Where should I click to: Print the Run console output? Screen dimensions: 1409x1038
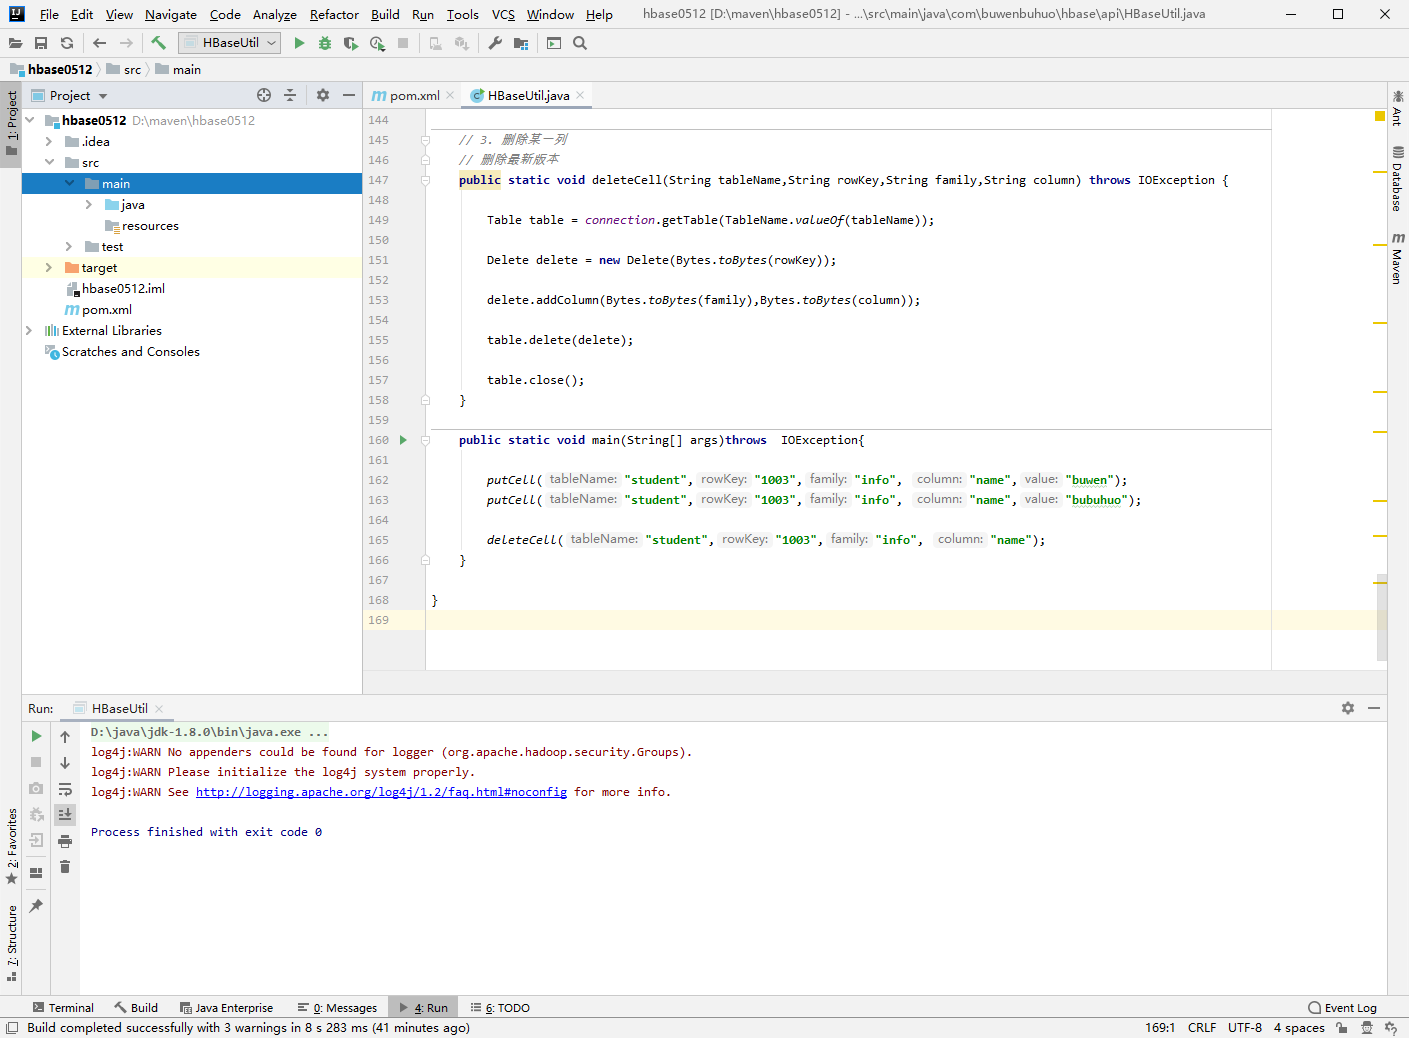[65, 841]
